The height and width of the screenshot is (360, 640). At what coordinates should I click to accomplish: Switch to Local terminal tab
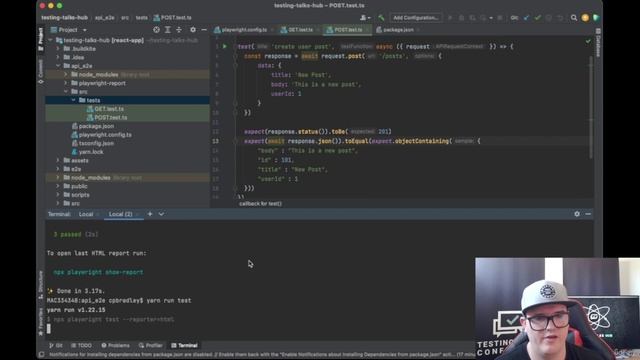(x=86, y=214)
